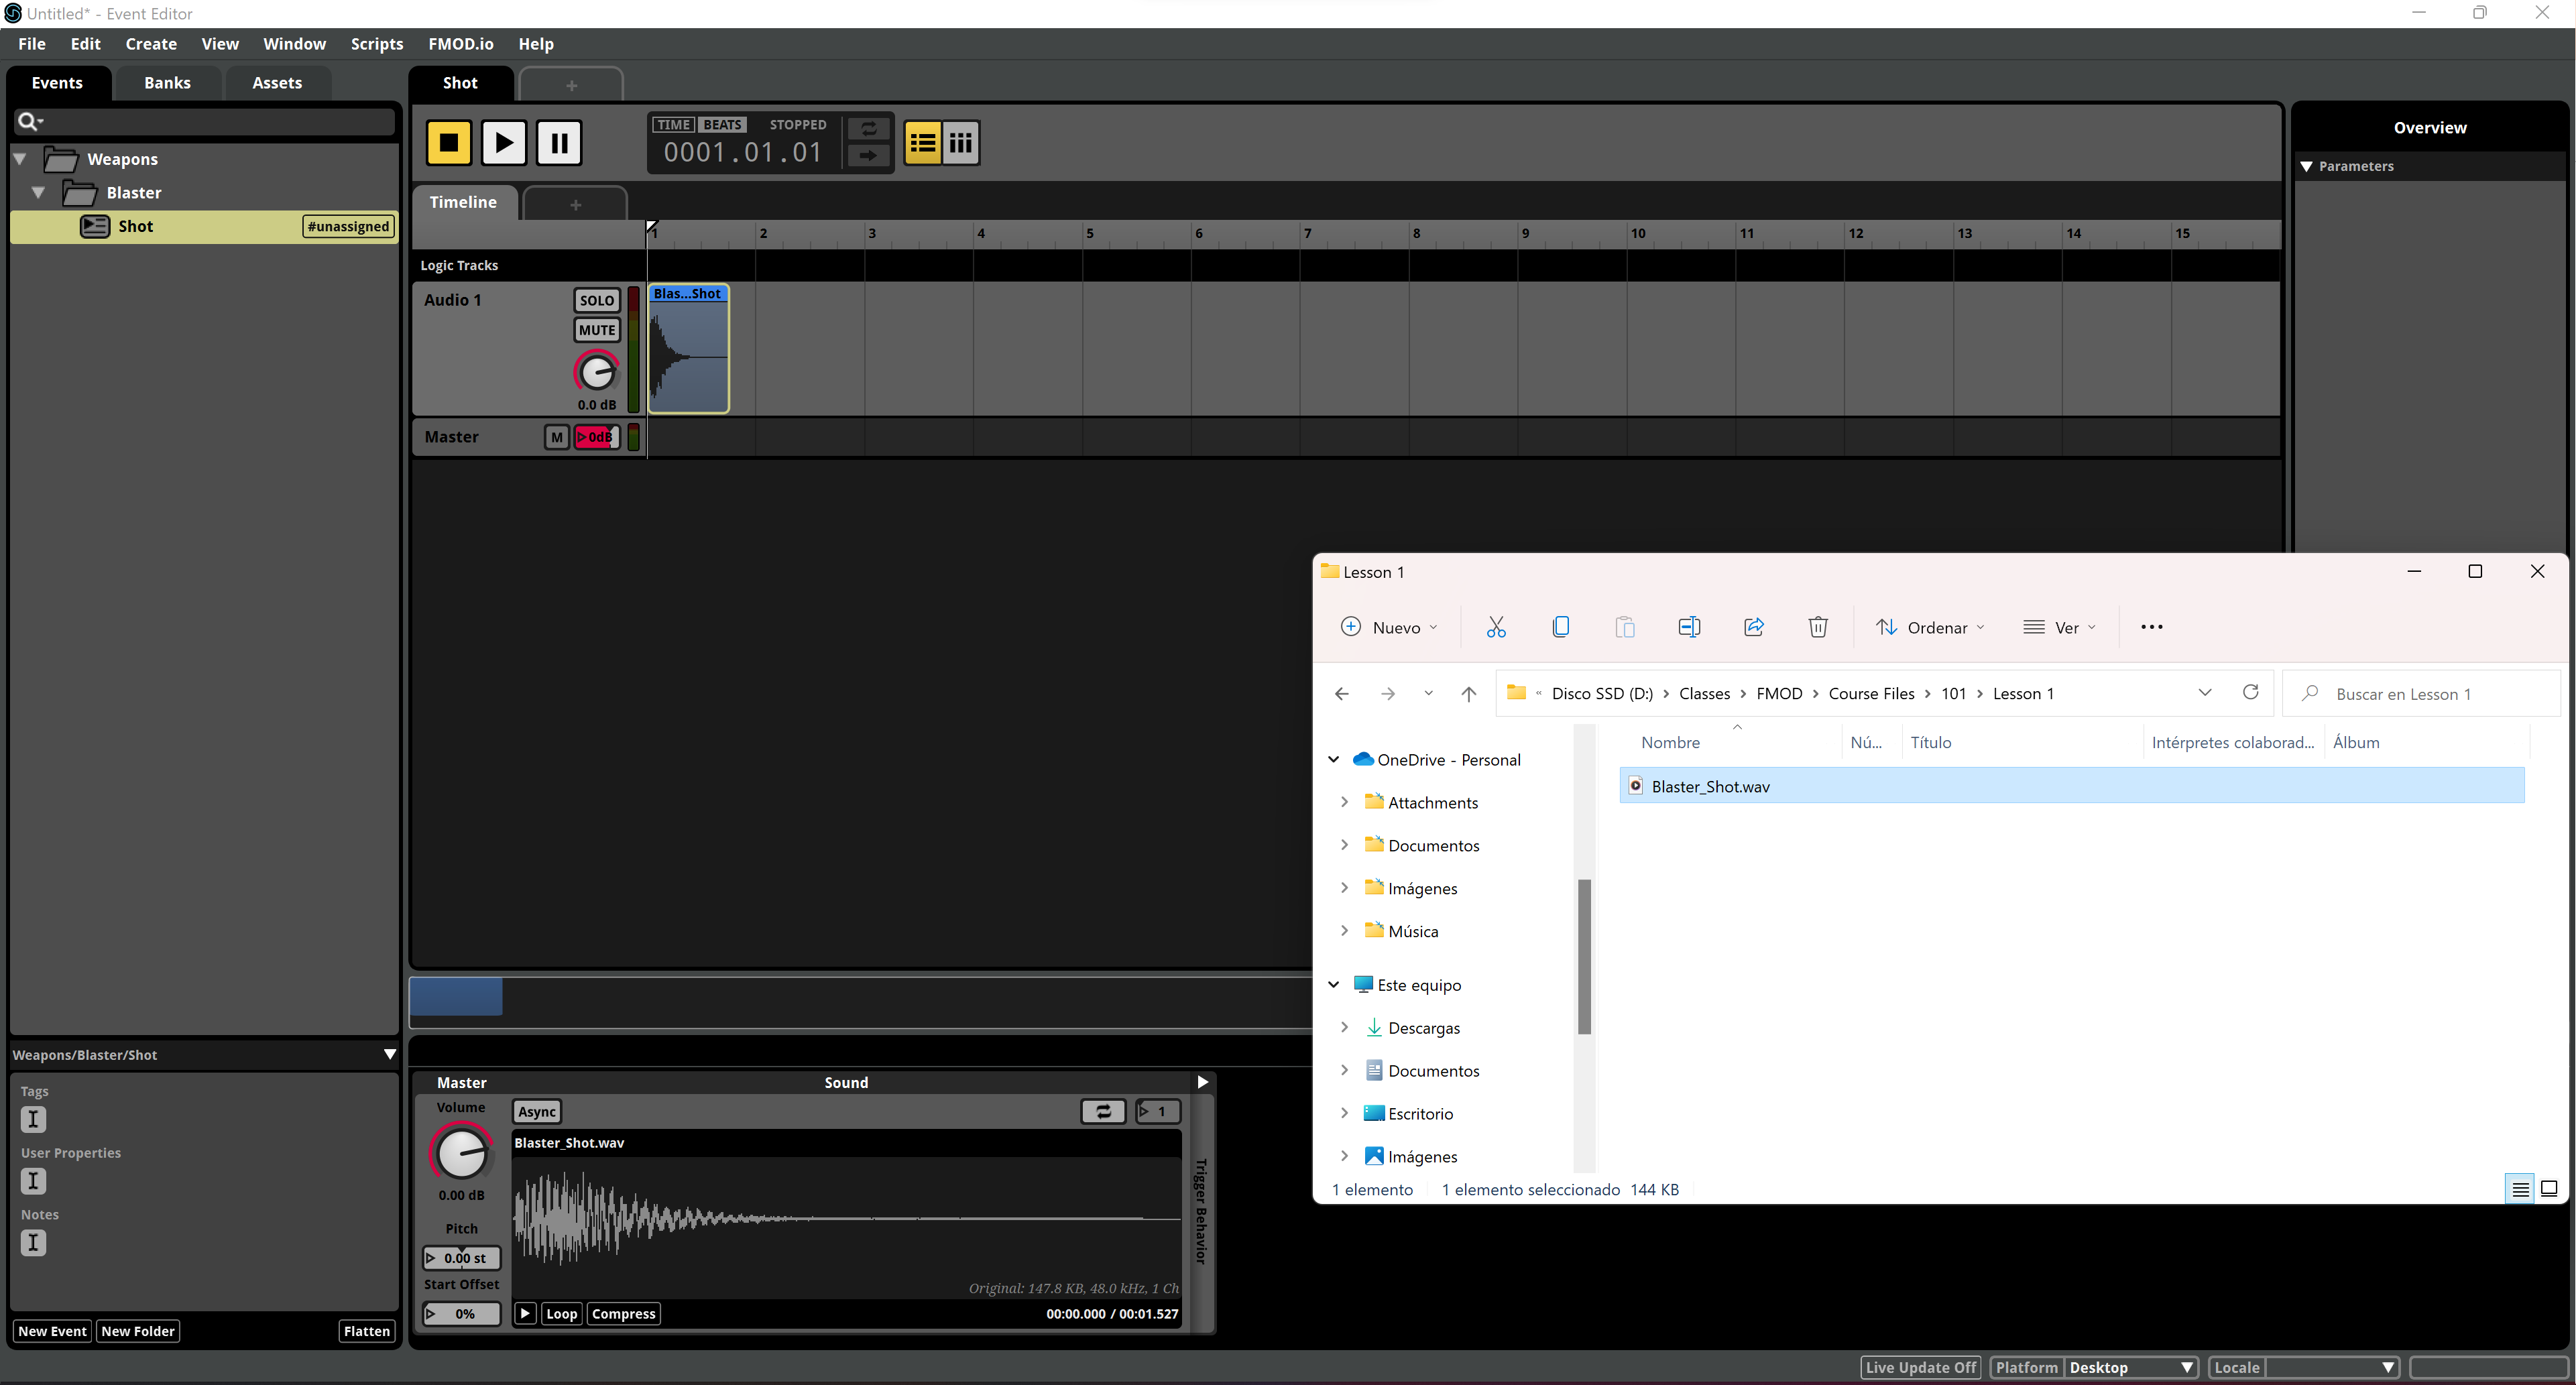Toggle the Async button in the Sound panel
This screenshot has height=1385, width=2576.
tap(537, 1111)
